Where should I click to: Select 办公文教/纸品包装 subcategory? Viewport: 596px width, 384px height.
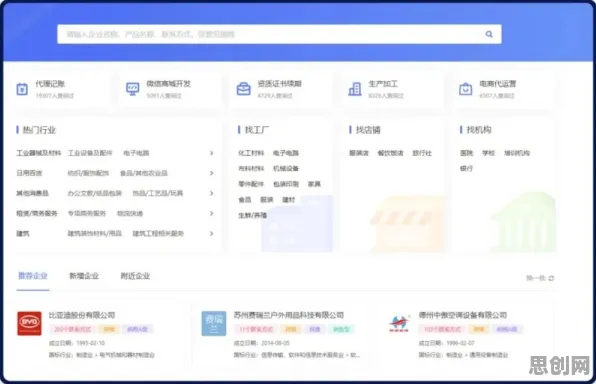point(95,193)
